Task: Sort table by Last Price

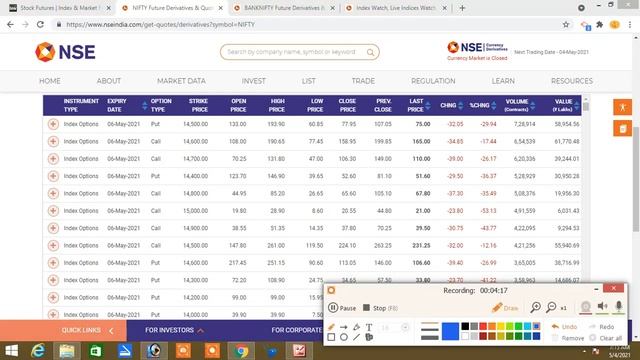Action: [x=427, y=105]
